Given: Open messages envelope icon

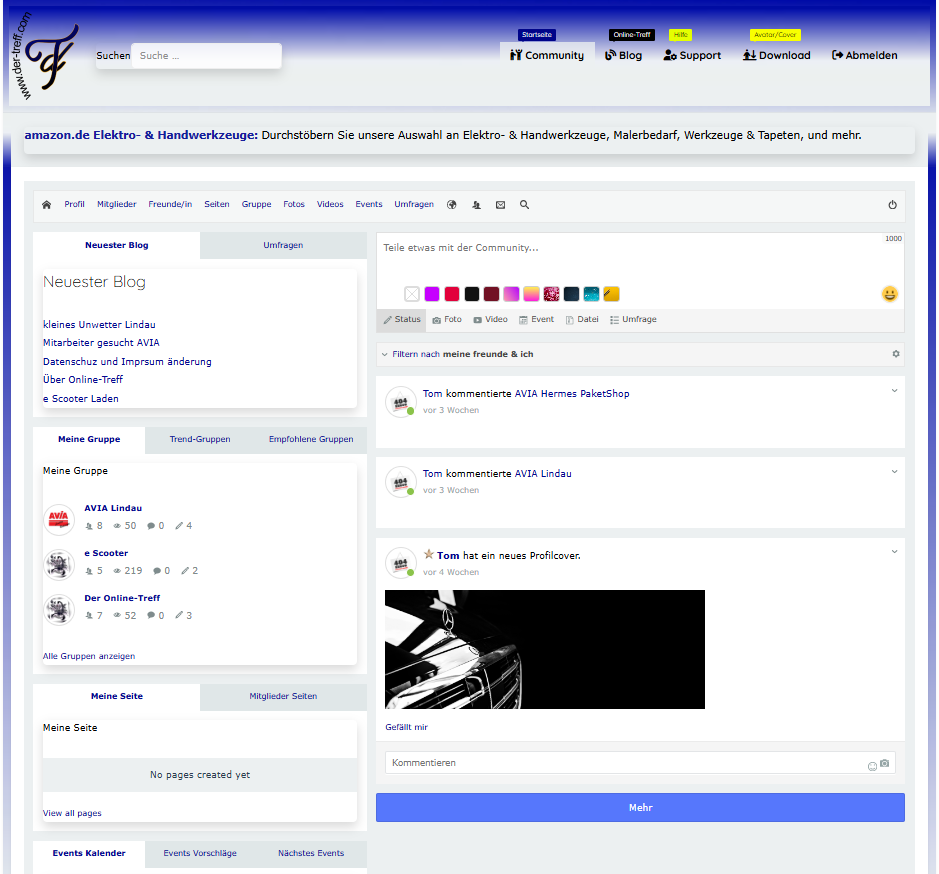Looking at the screenshot, I should click(x=500, y=205).
